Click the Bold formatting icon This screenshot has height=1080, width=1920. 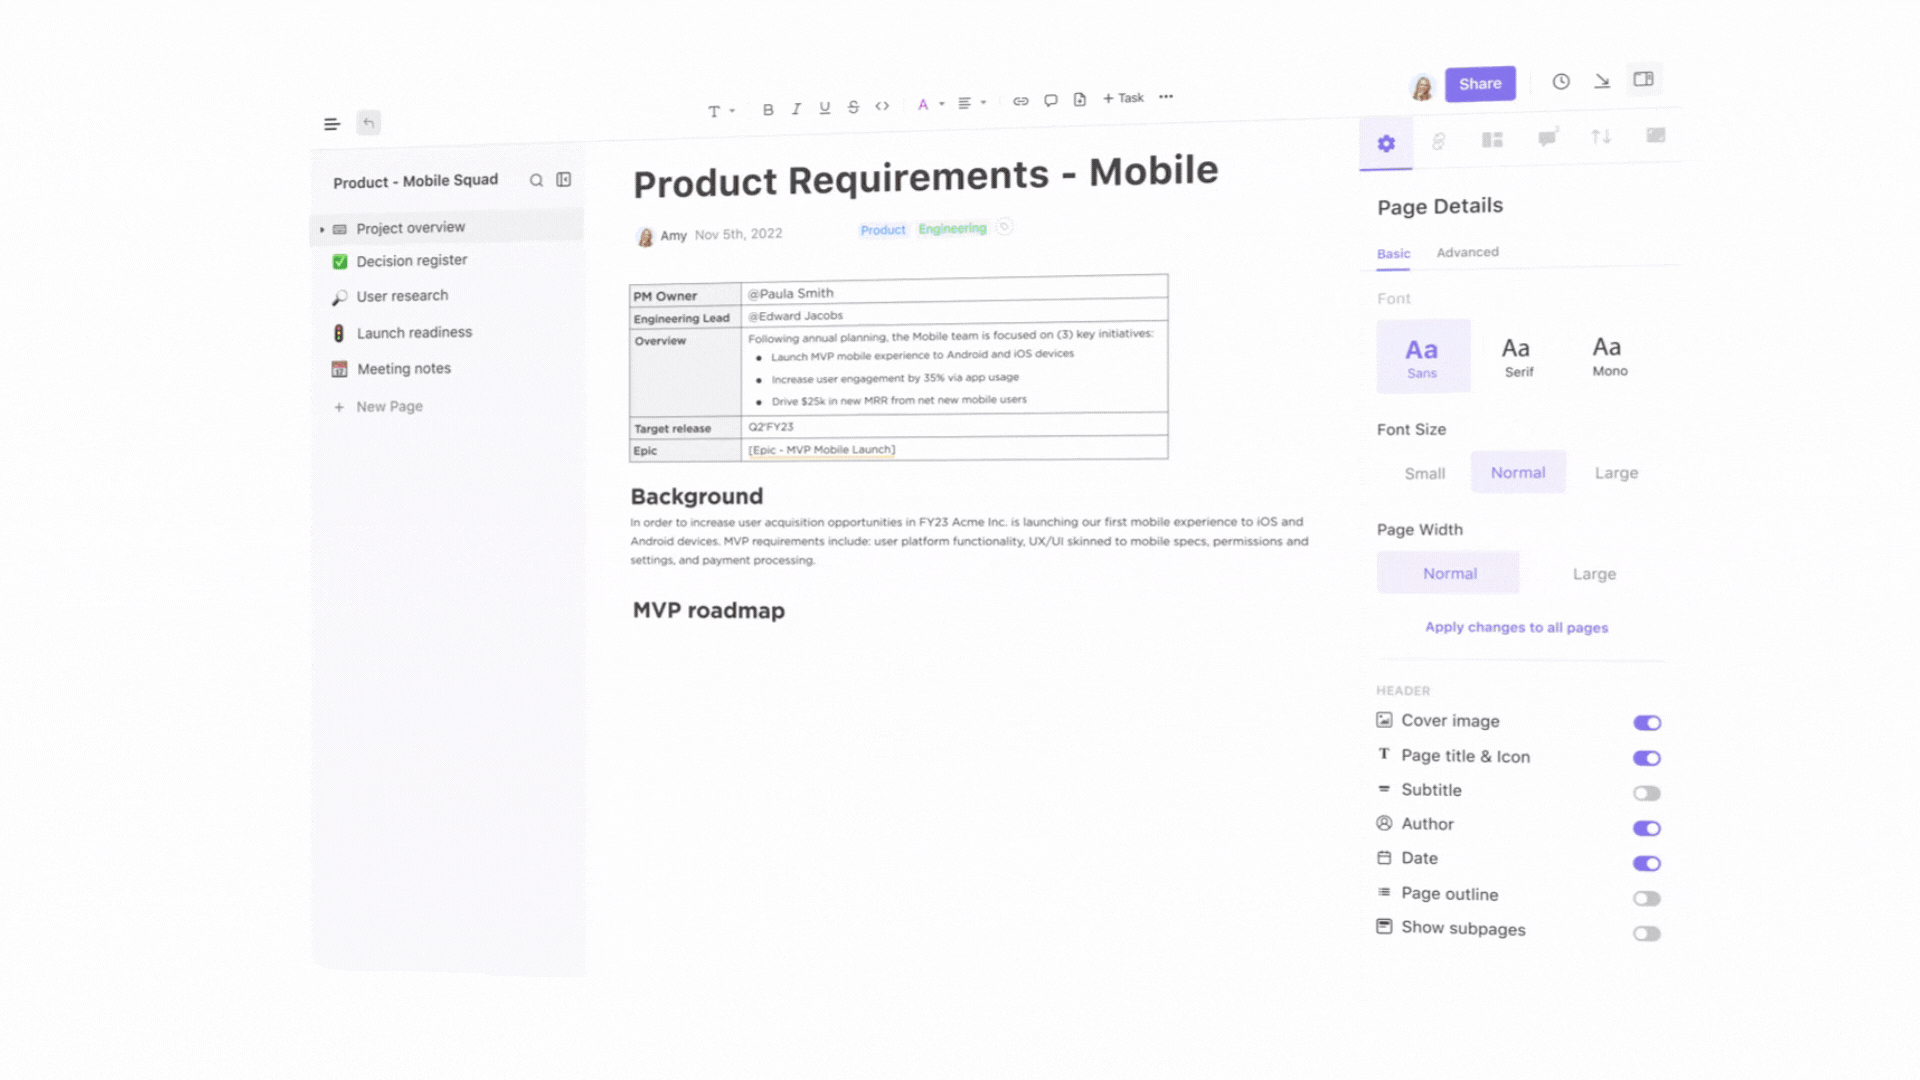point(767,107)
